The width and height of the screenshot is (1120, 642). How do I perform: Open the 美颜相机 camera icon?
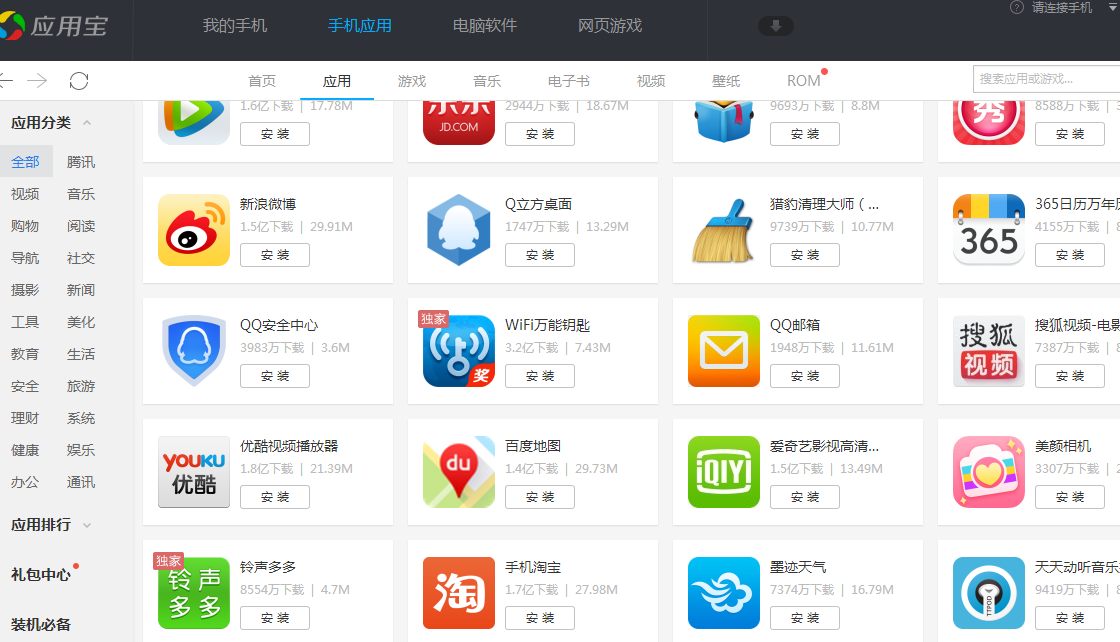click(989, 472)
